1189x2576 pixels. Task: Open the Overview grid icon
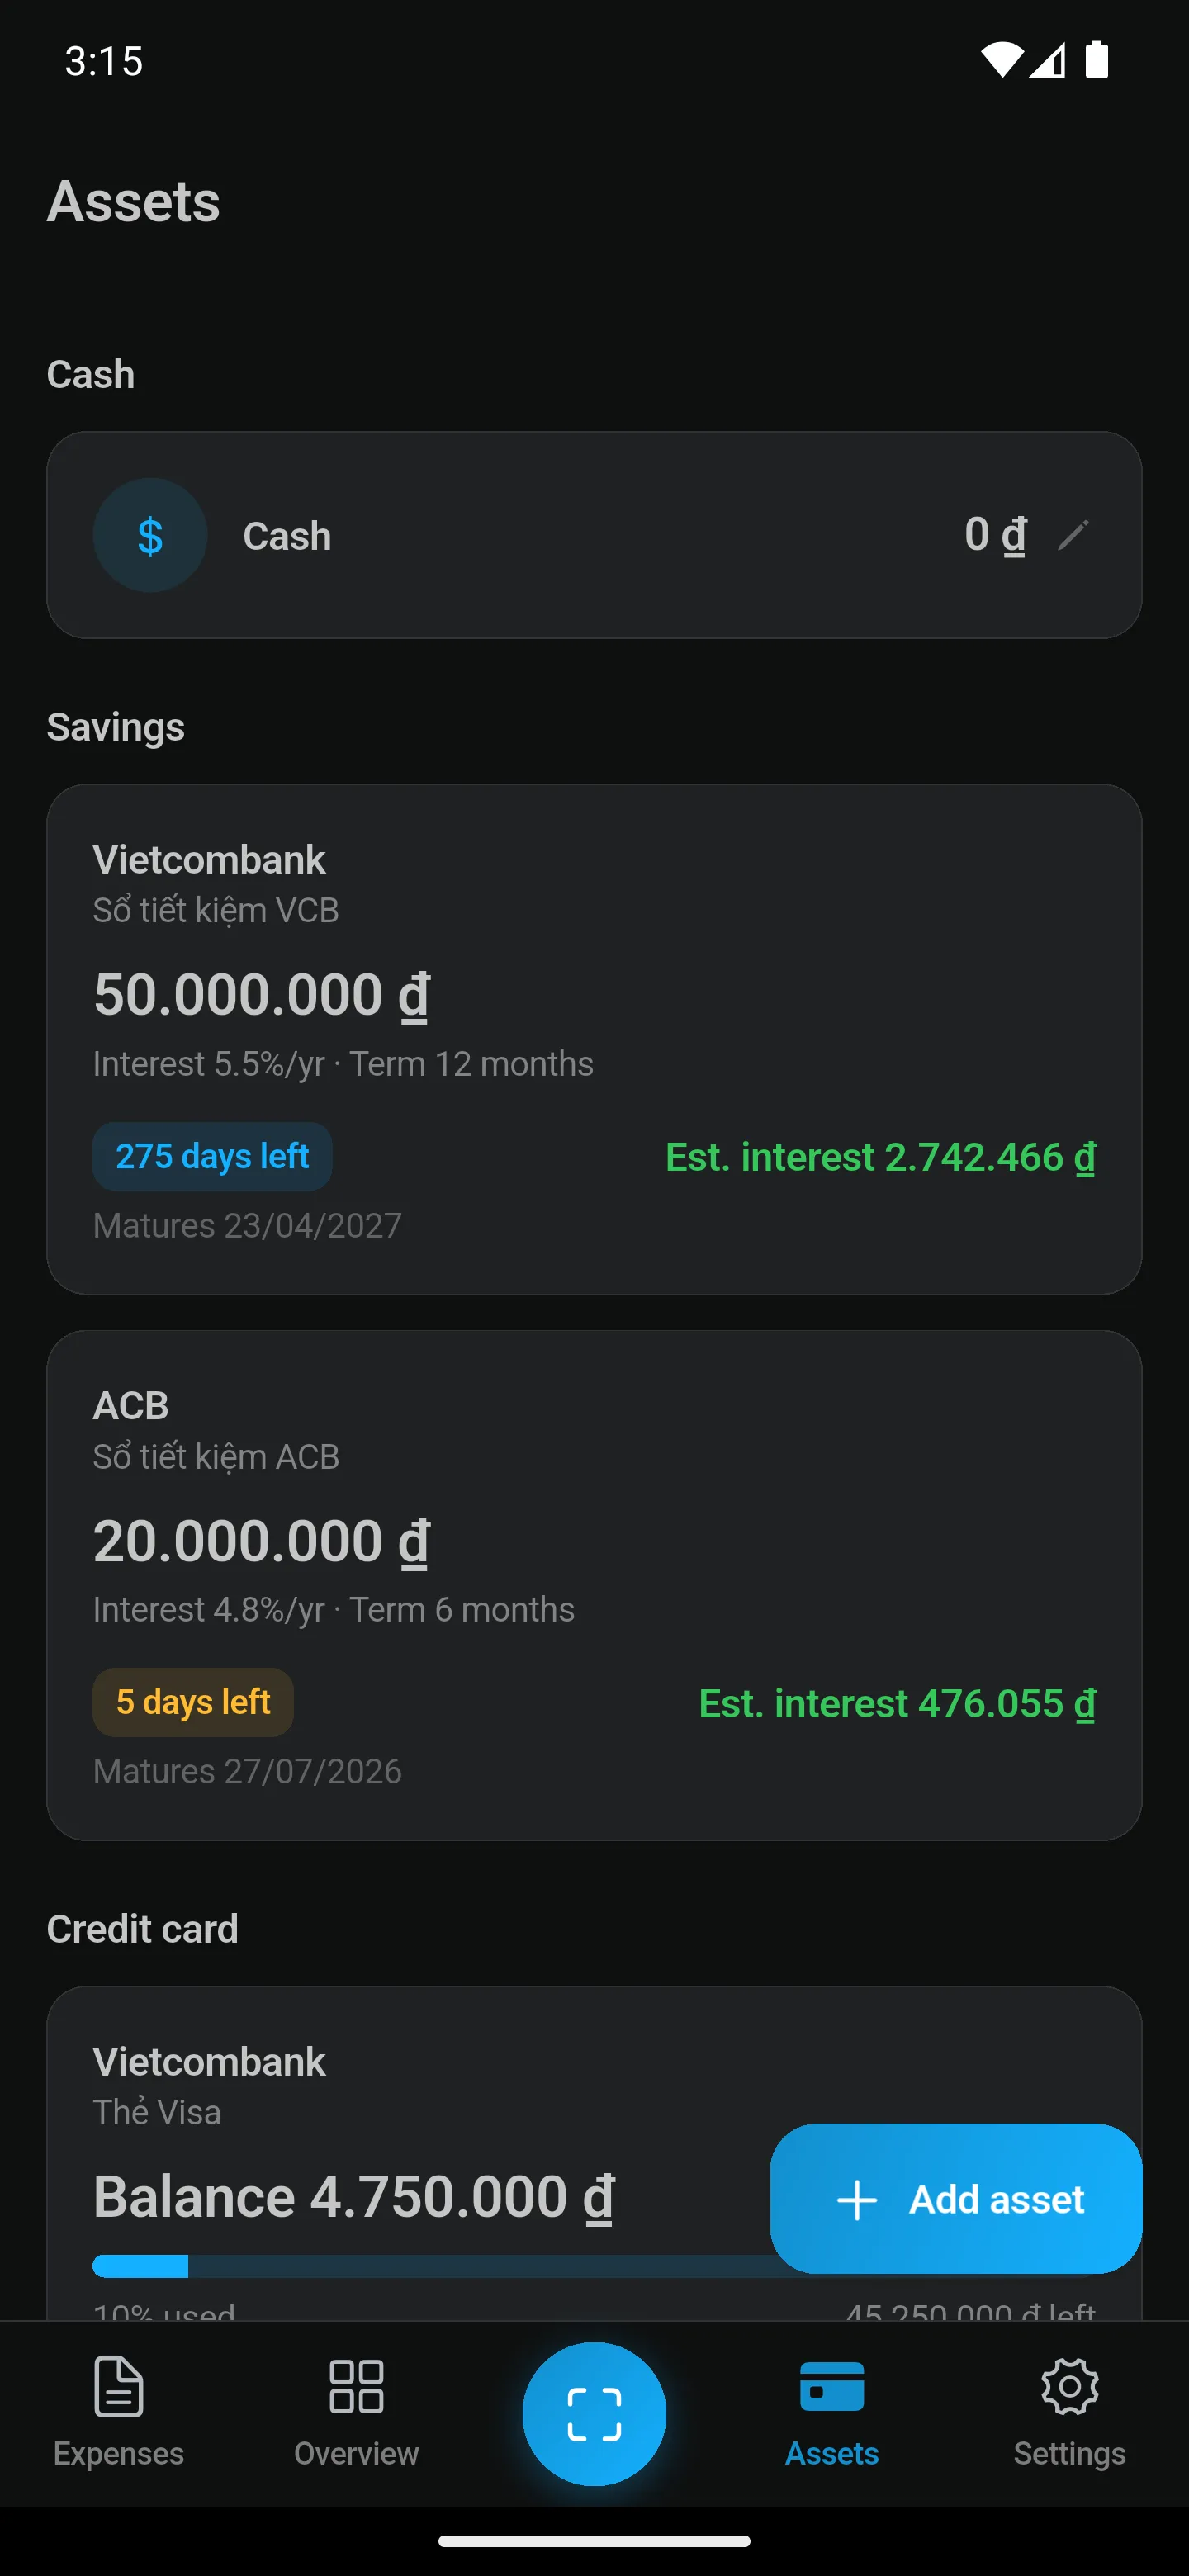point(356,2387)
